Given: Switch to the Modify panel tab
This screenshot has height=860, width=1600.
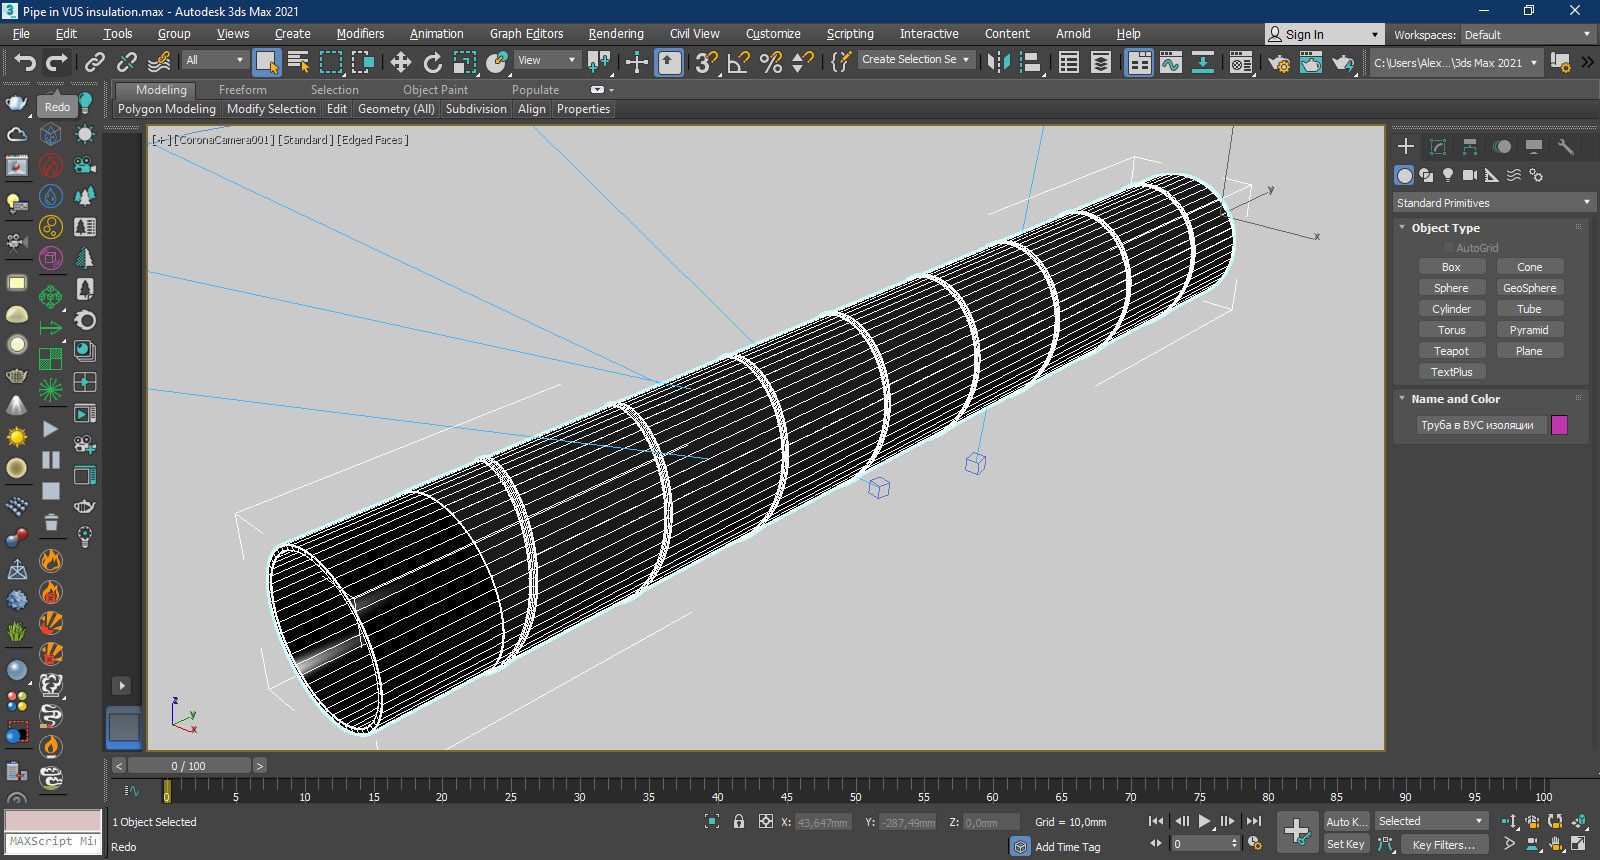Looking at the screenshot, I should 1437,146.
